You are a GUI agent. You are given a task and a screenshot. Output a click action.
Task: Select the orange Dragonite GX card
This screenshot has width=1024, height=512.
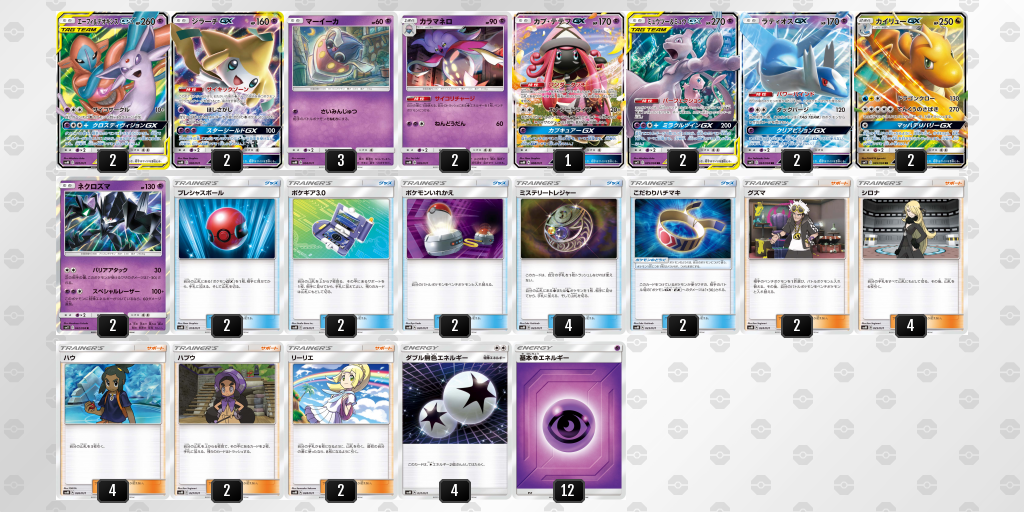click(910, 90)
